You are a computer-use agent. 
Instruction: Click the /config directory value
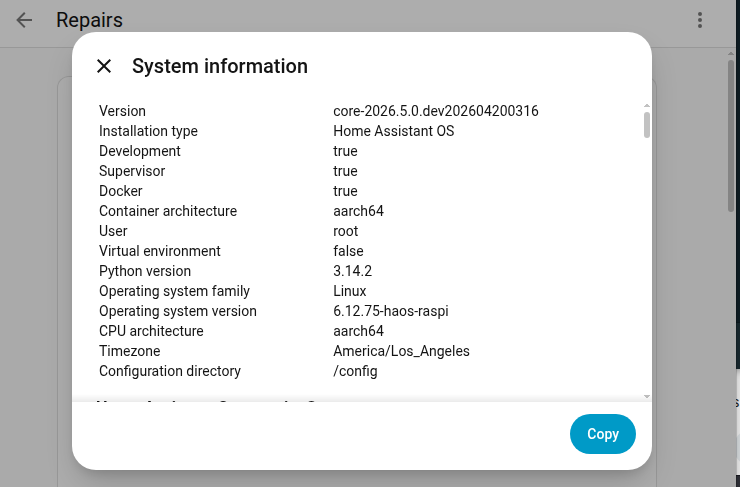pos(355,371)
